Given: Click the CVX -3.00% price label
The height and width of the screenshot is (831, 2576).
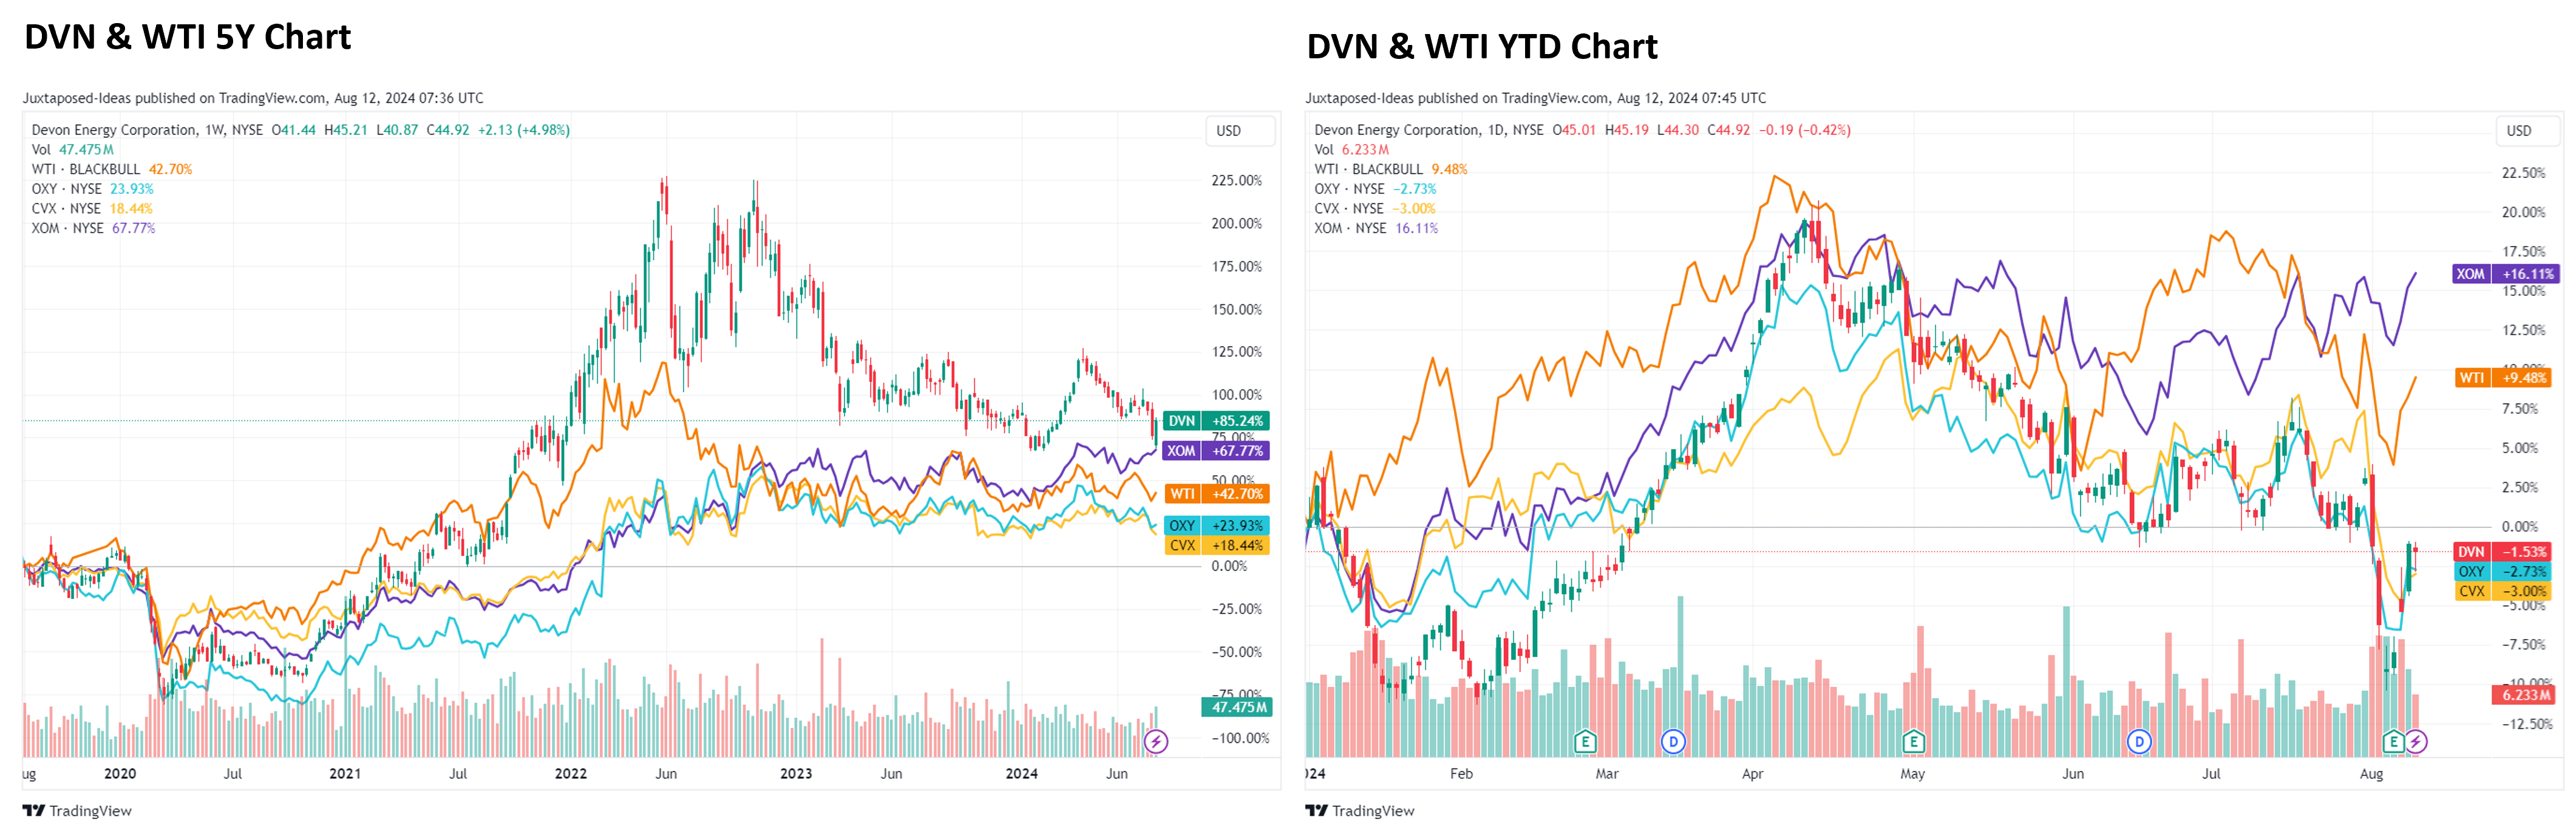Looking at the screenshot, I should point(2505,591).
